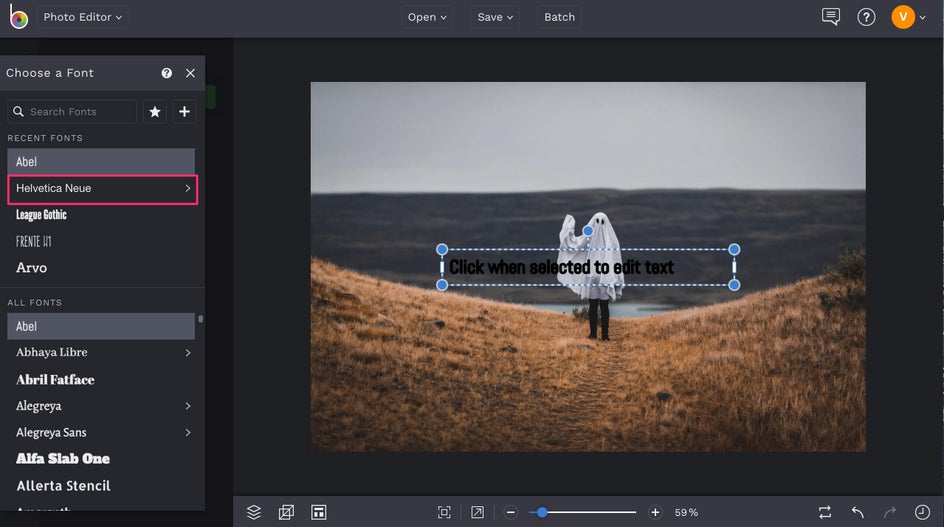944x527 pixels.
Task: Expand Helvetica Neue font variants chevron
Action: point(188,189)
